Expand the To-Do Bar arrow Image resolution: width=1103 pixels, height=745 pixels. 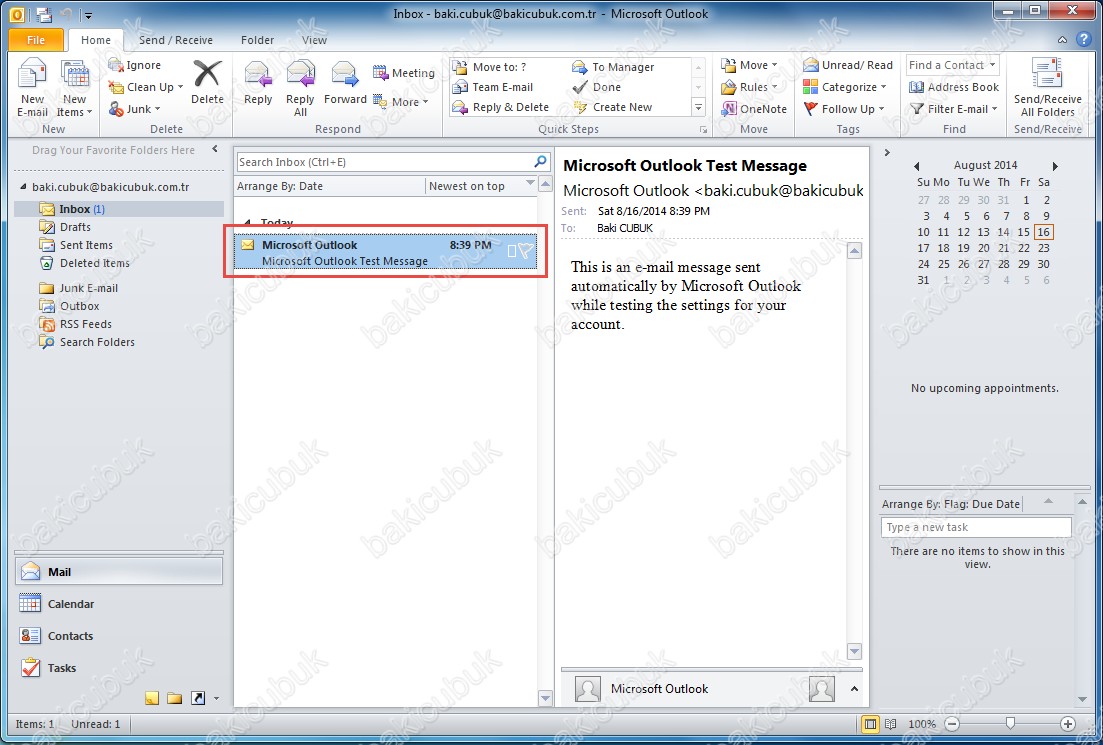(x=887, y=152)
